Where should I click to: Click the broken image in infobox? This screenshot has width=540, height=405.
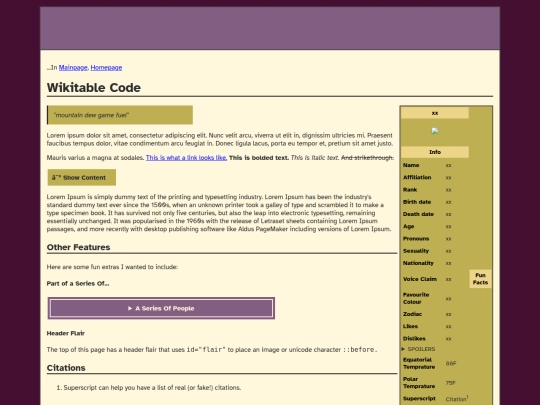[x=435, y=131]
